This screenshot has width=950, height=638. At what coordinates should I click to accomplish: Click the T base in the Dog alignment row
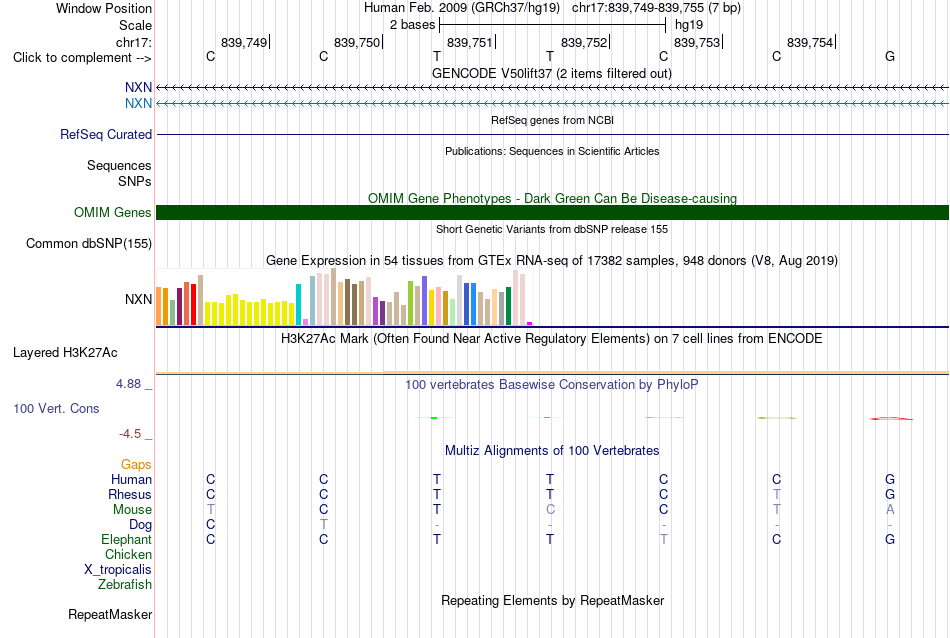coord(324,525)
